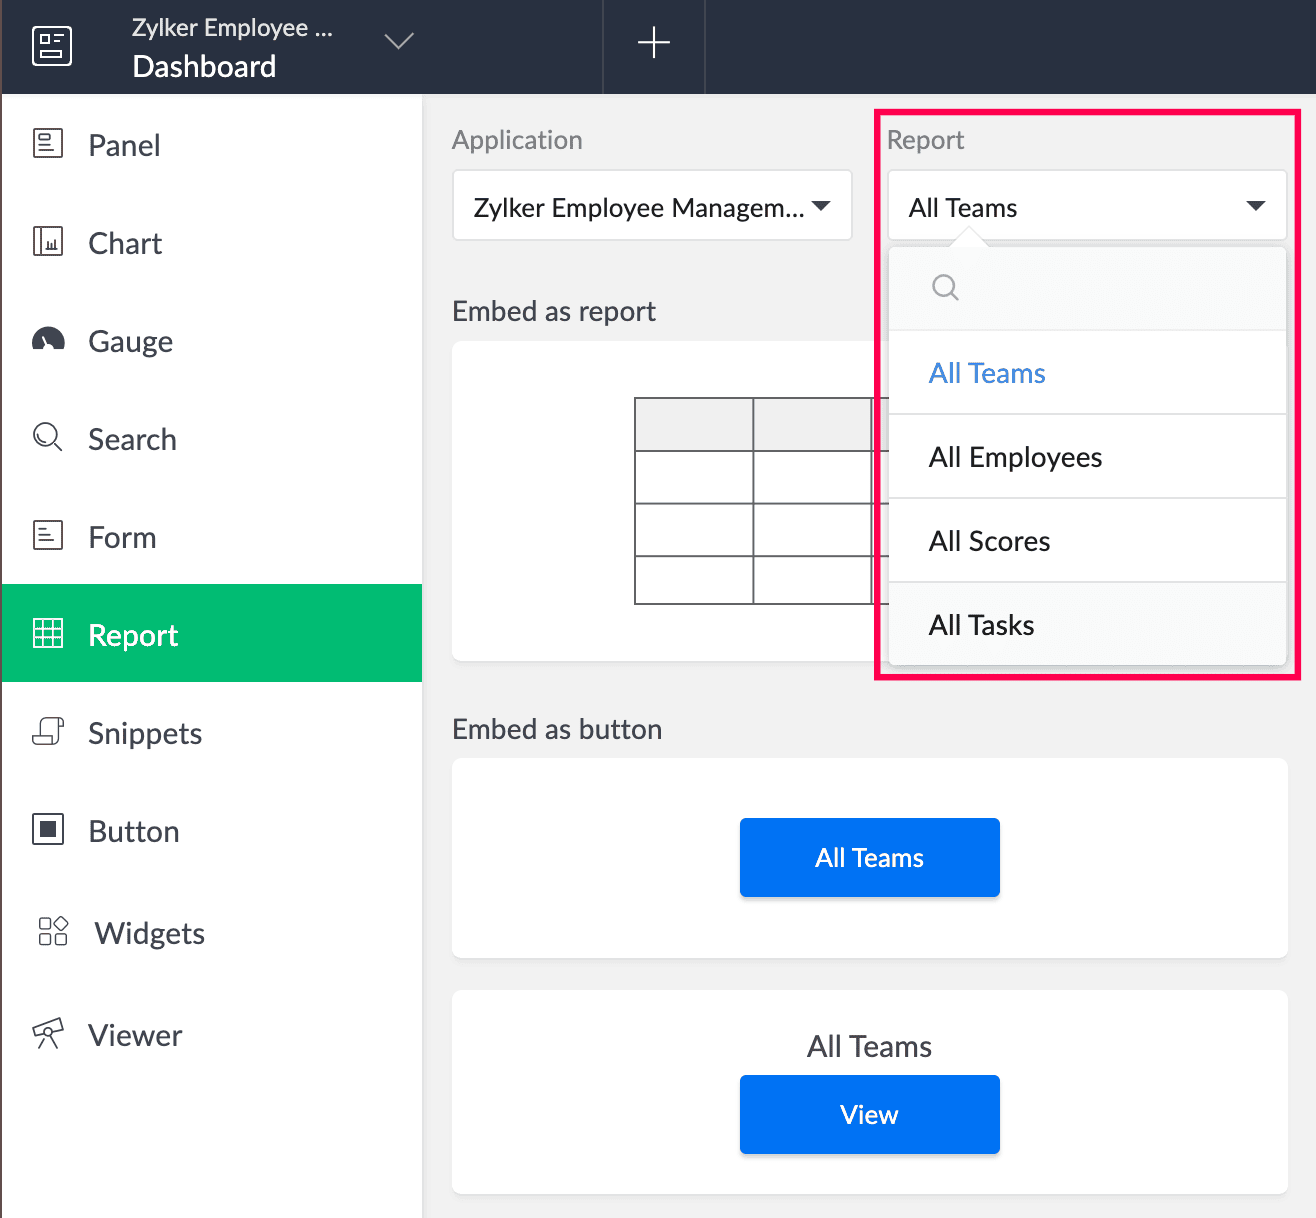The height and width of the screenshot is (1218, 1316).
Task: Select the Widgets icon in sidebar
Action: click(x=52, y=932)
